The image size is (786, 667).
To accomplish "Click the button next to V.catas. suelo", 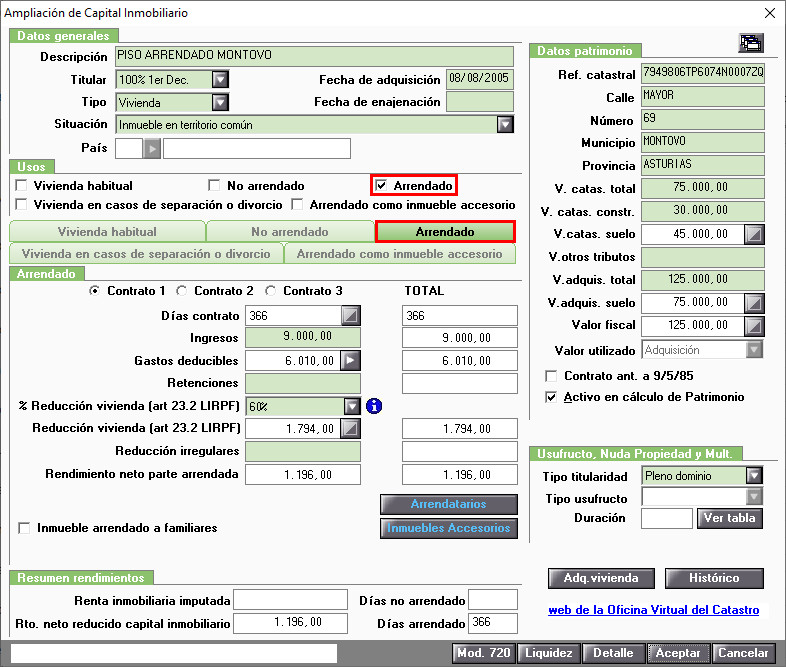I will point(754,234).
